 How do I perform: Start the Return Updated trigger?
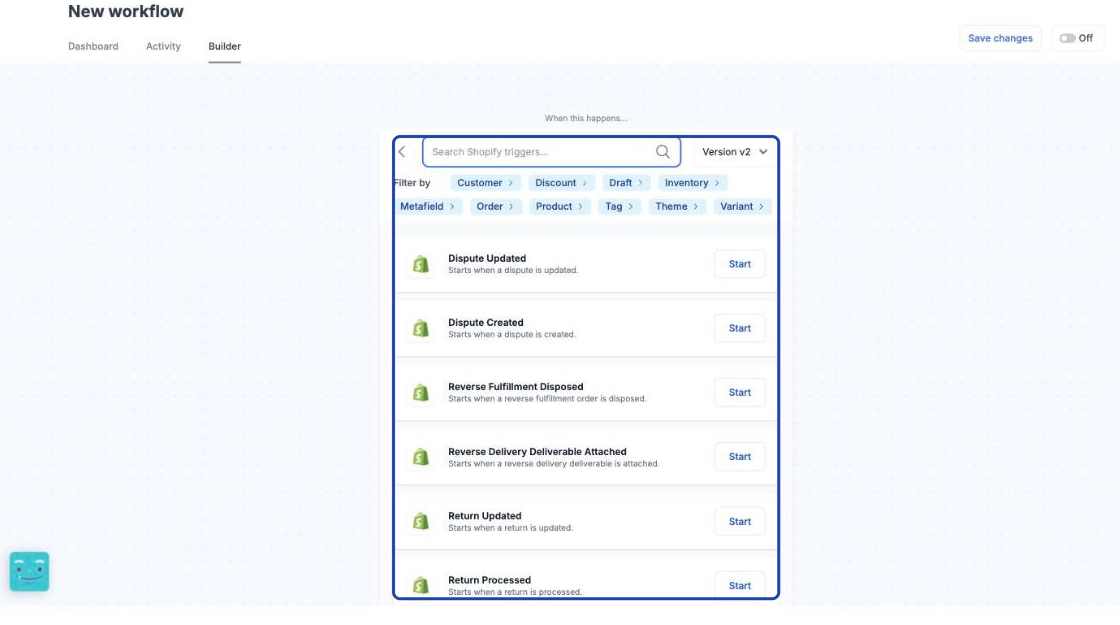(x=739, y=521)
